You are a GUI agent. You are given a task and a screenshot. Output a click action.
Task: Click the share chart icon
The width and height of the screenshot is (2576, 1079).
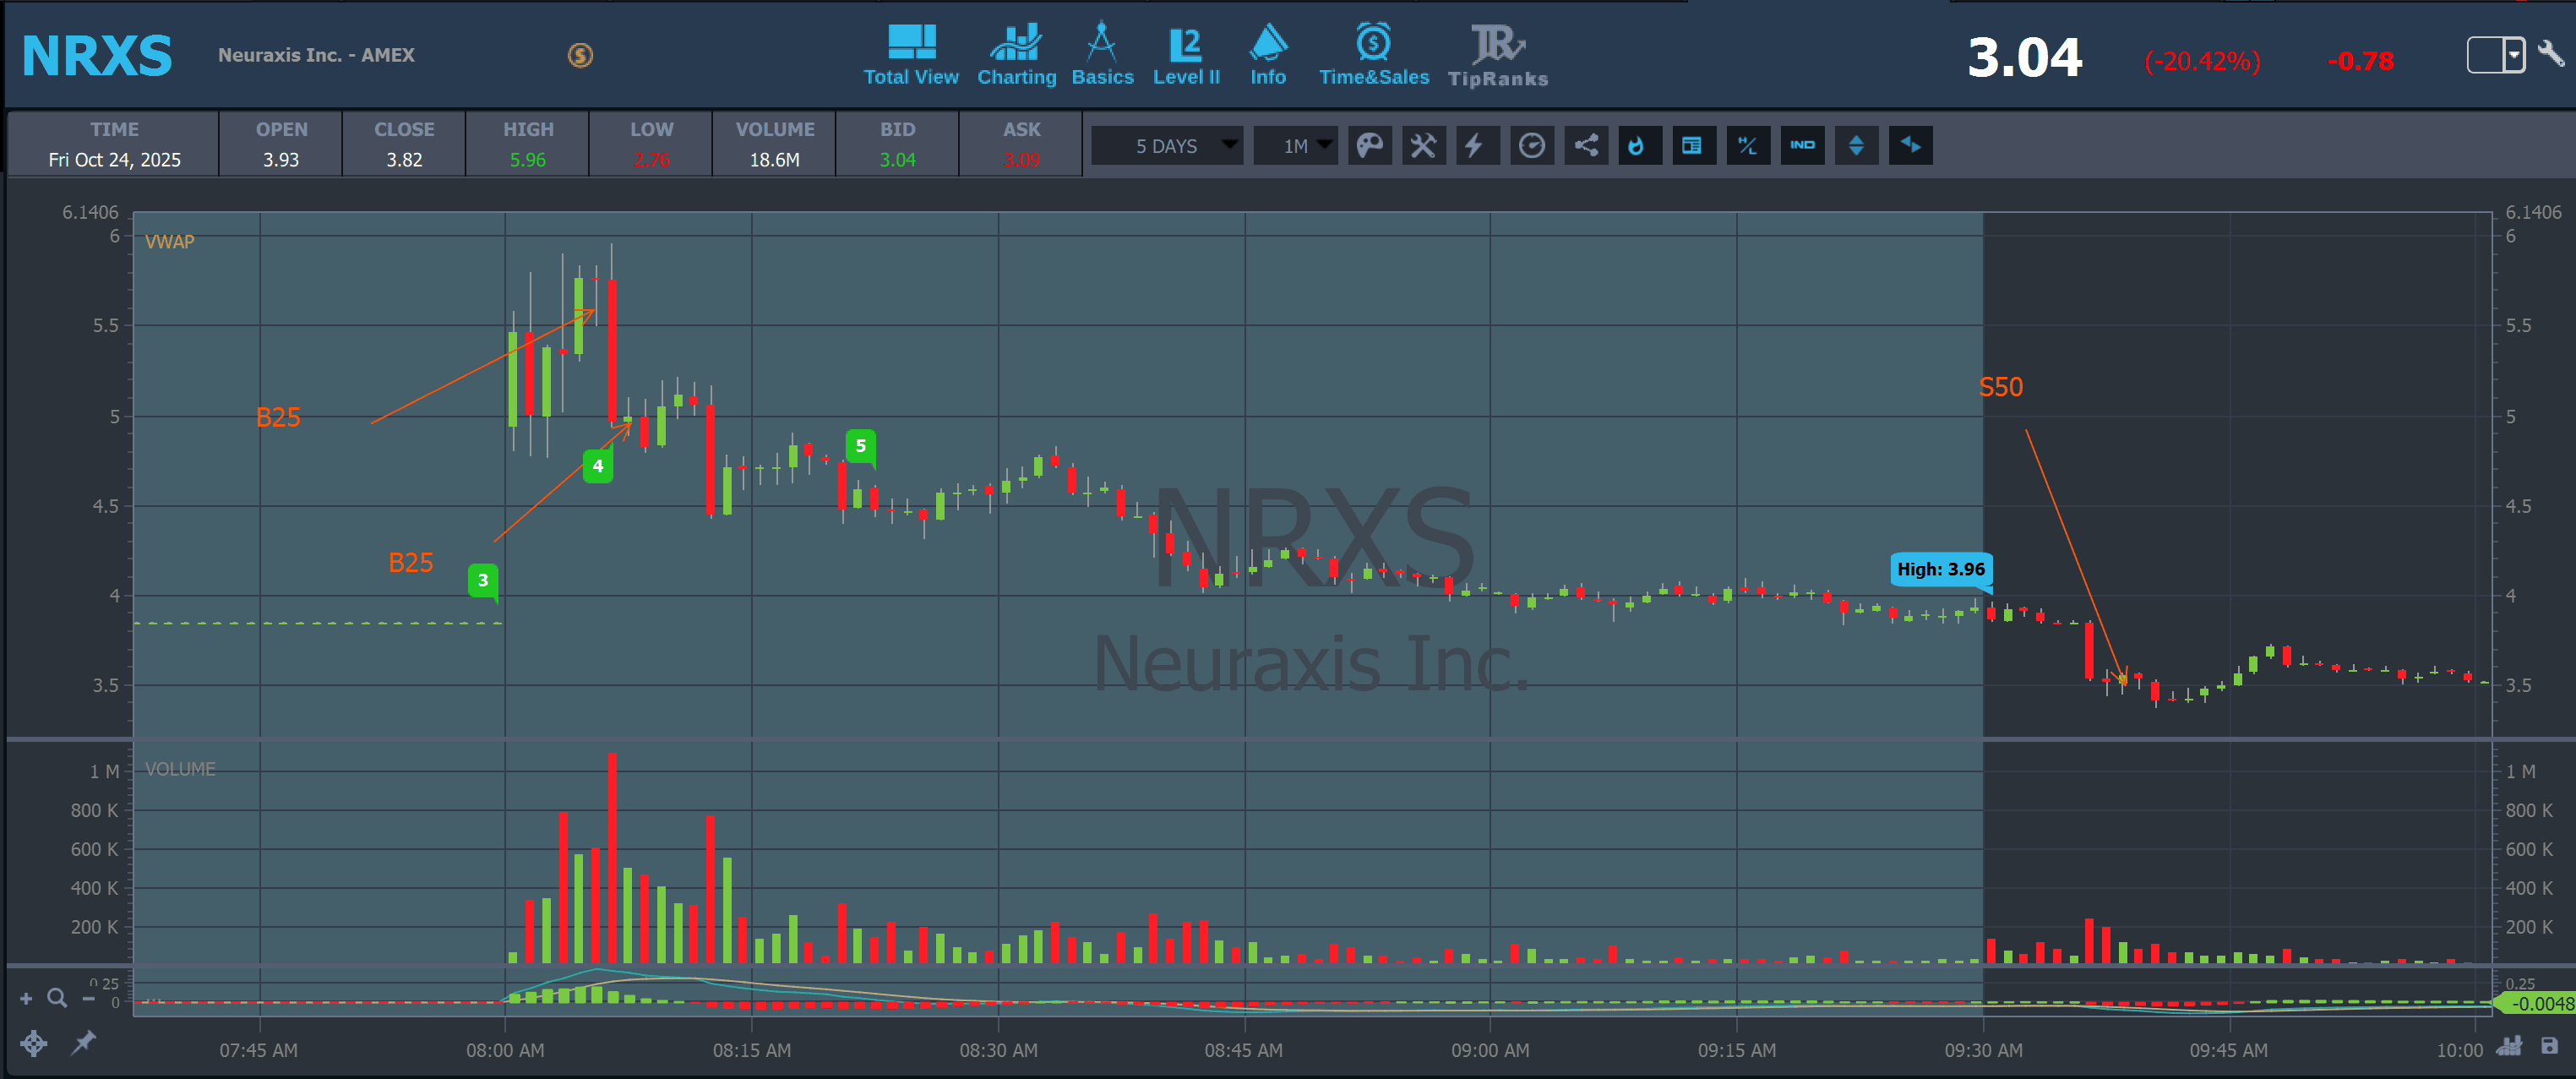point(1586,146)
